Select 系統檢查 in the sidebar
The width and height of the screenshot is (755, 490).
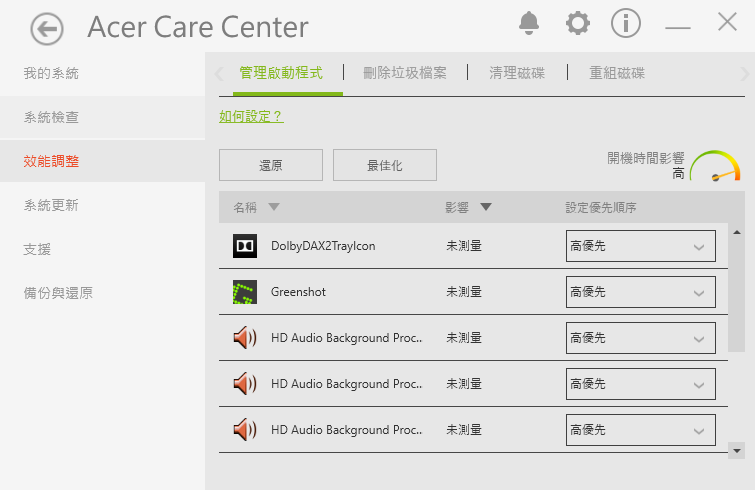click(x=52, y=117)
